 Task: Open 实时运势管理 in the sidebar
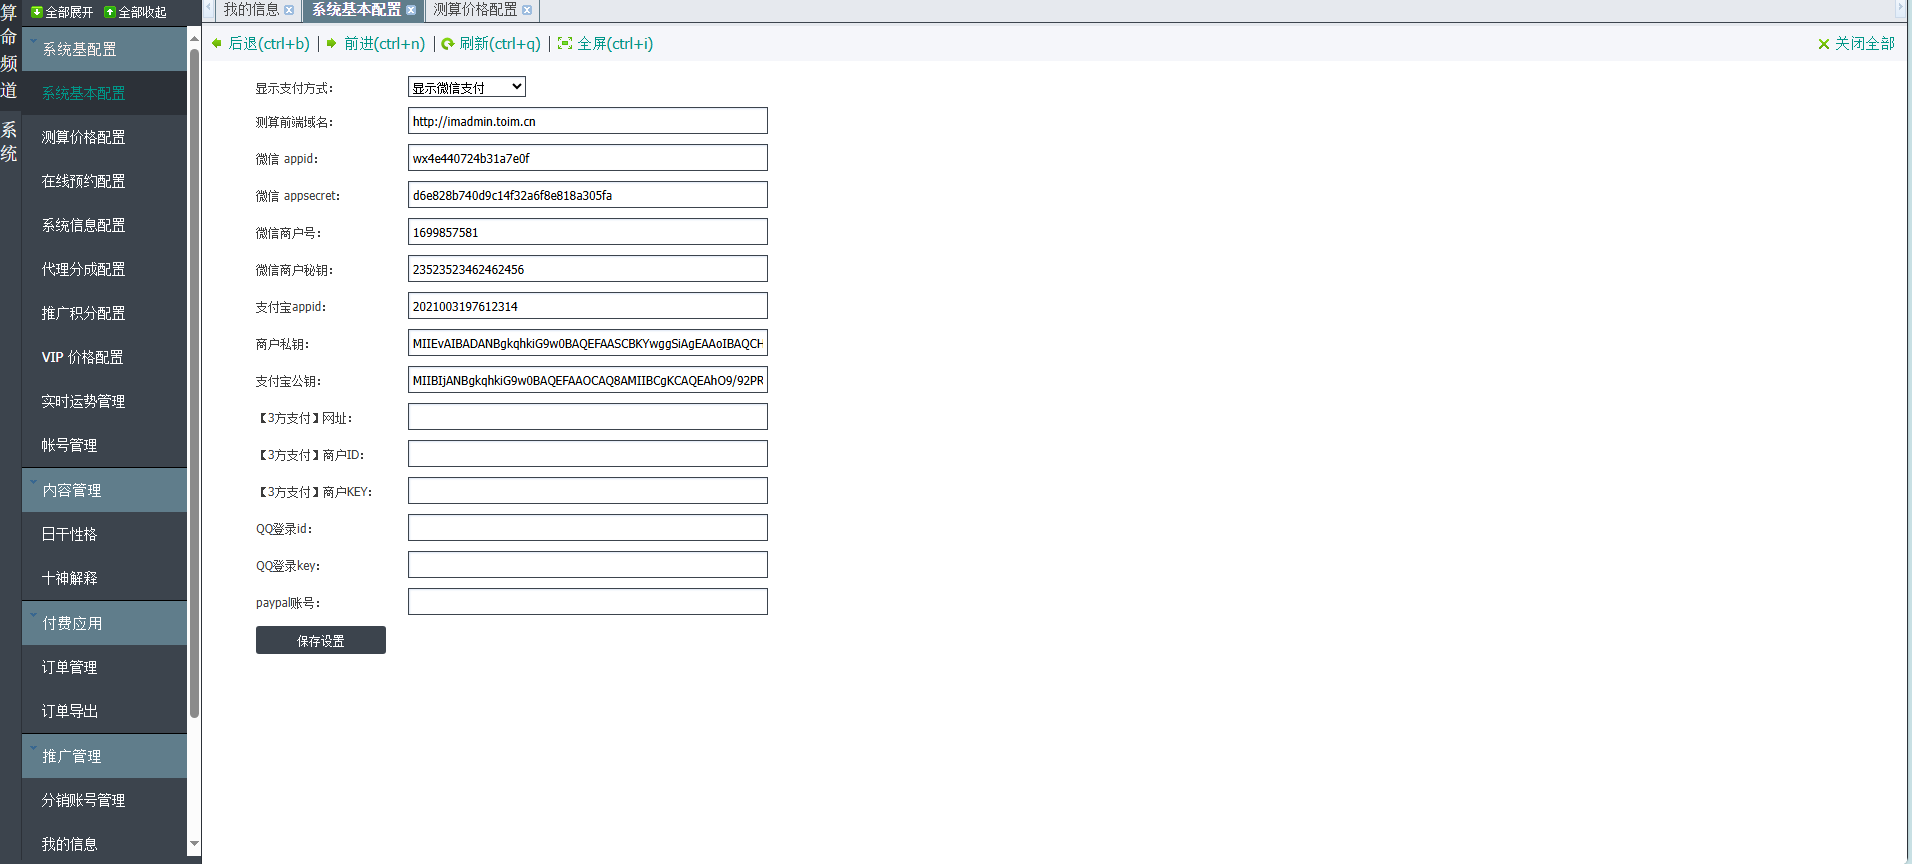pyautogui.click(x=104, y=401)
